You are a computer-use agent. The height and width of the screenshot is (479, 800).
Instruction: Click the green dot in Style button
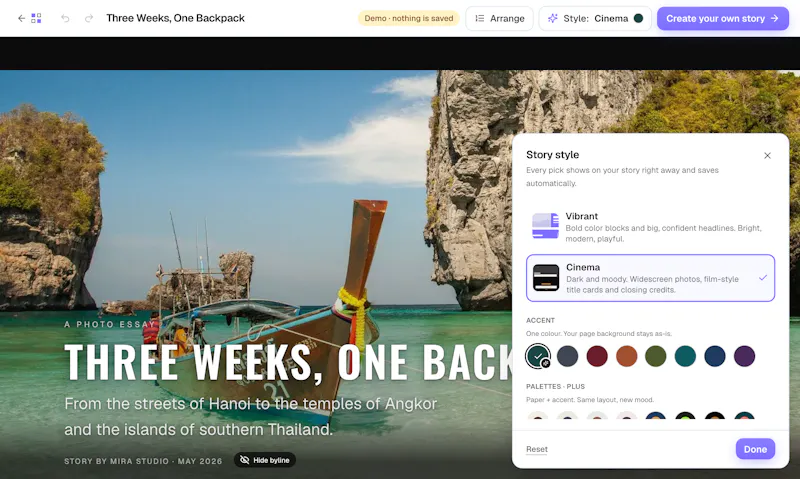(638, 18)
